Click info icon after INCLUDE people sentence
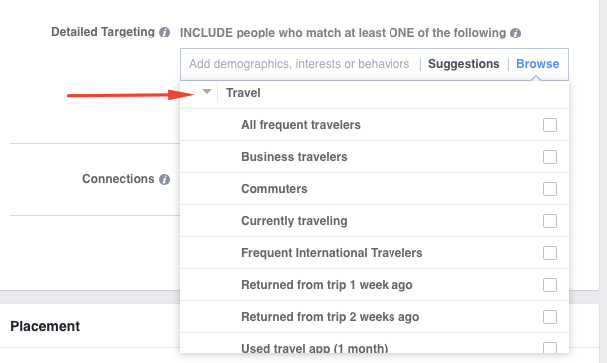The height and width of the screenshot is (363, 607). 515,33
